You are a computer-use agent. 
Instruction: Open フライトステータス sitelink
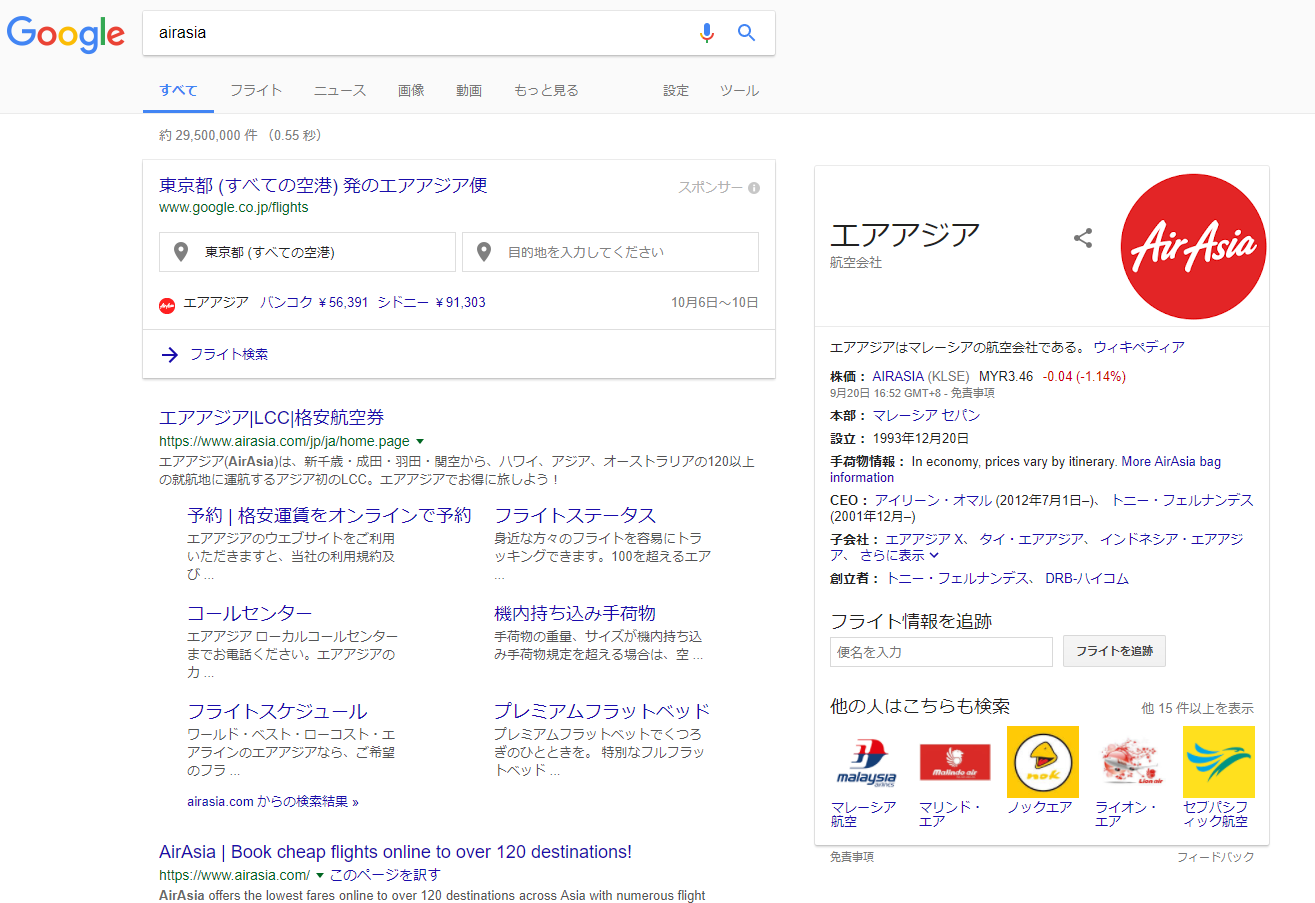[x=575, y=516]
